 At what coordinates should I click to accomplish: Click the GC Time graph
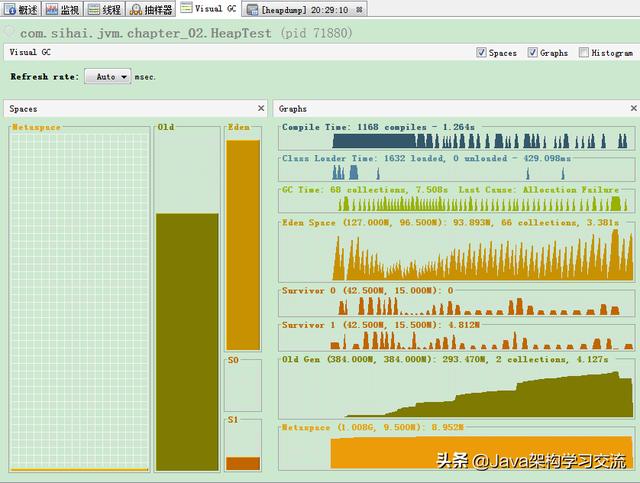click(456, 203)
